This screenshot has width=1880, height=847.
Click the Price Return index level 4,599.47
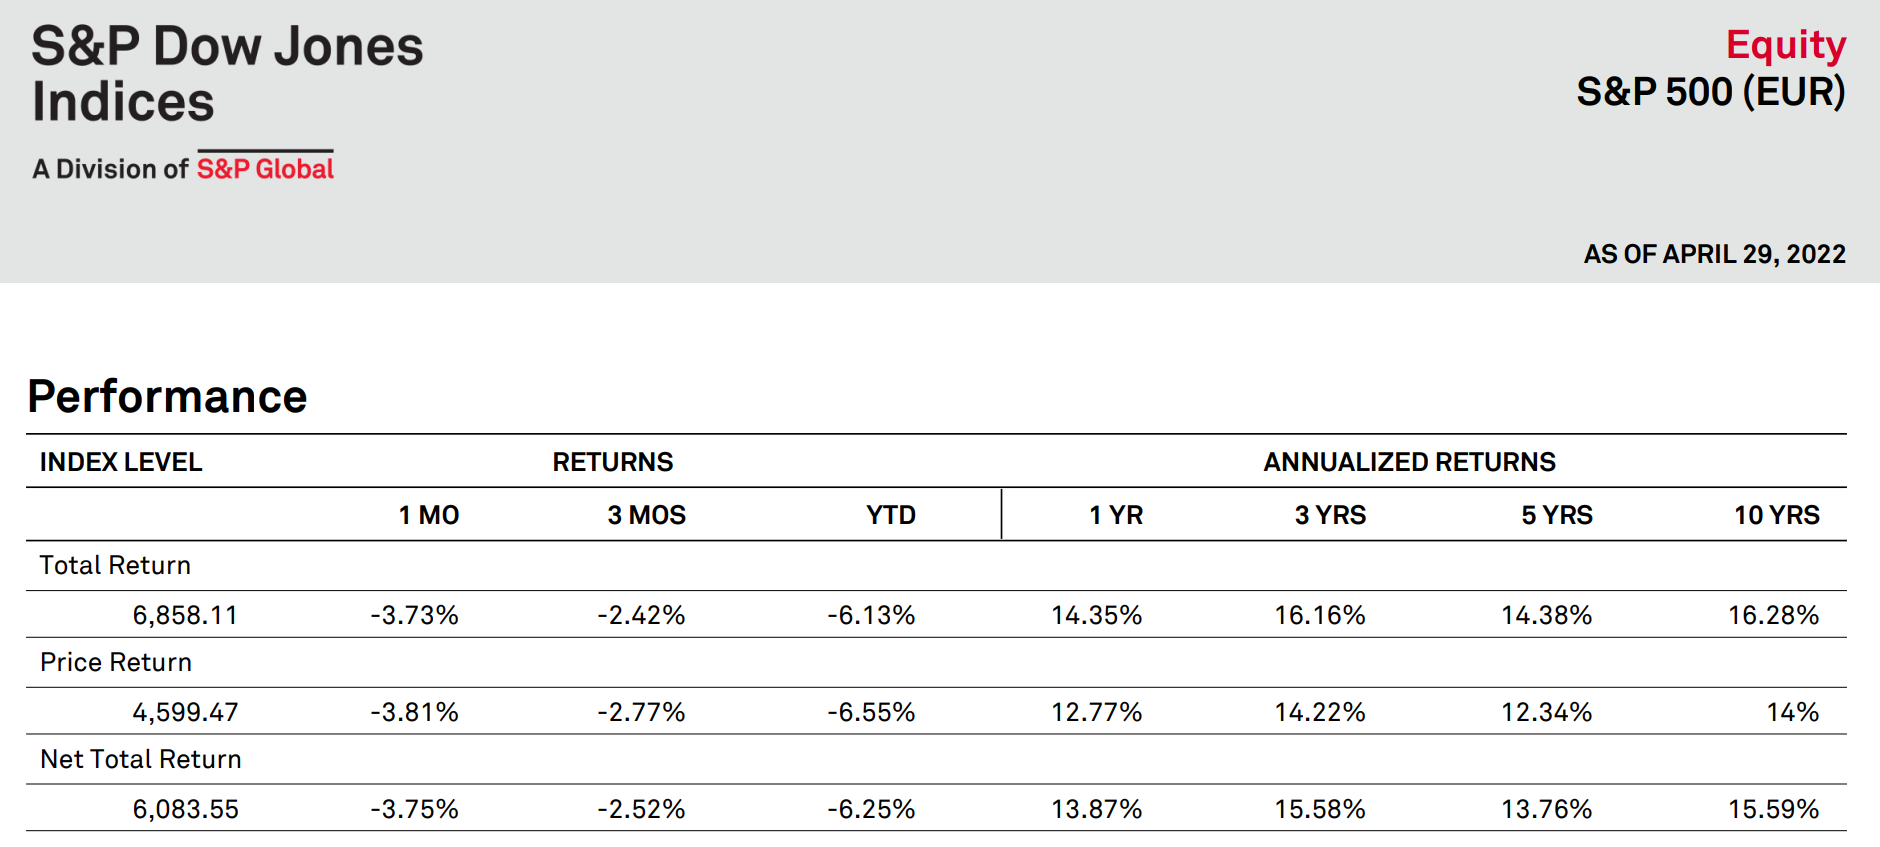185,712
